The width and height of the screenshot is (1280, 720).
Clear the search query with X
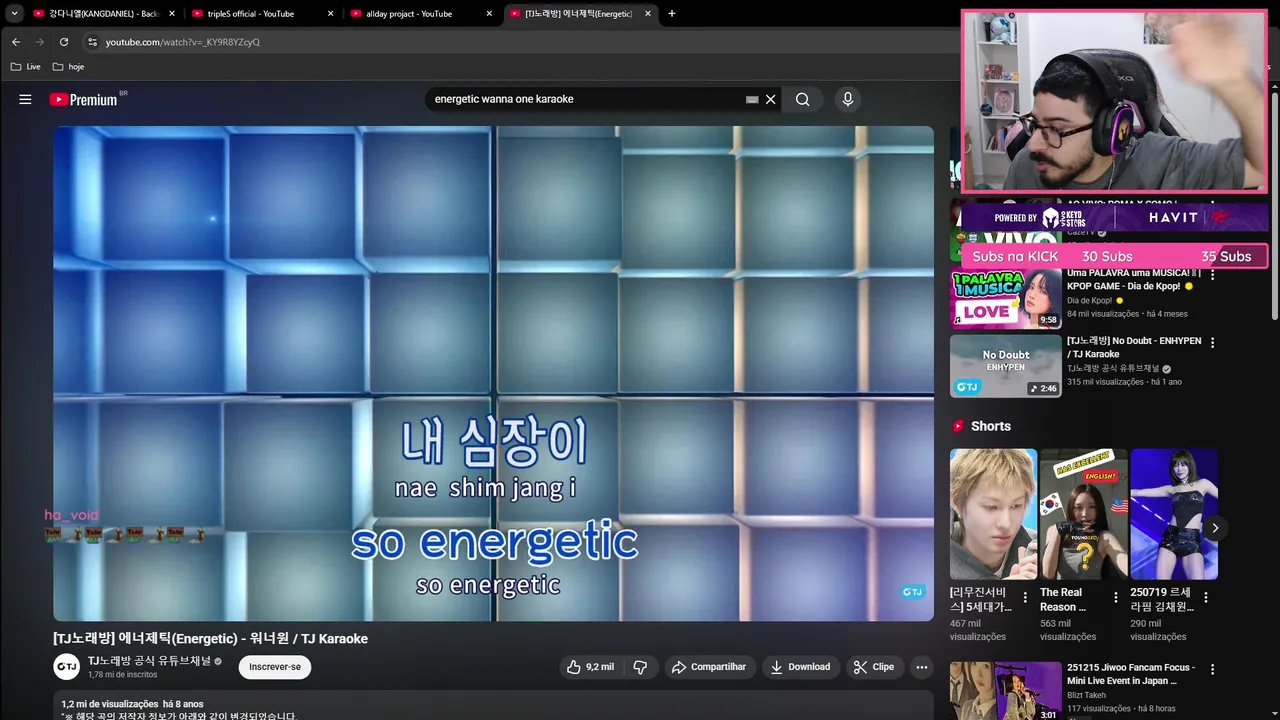pos(771,99)
